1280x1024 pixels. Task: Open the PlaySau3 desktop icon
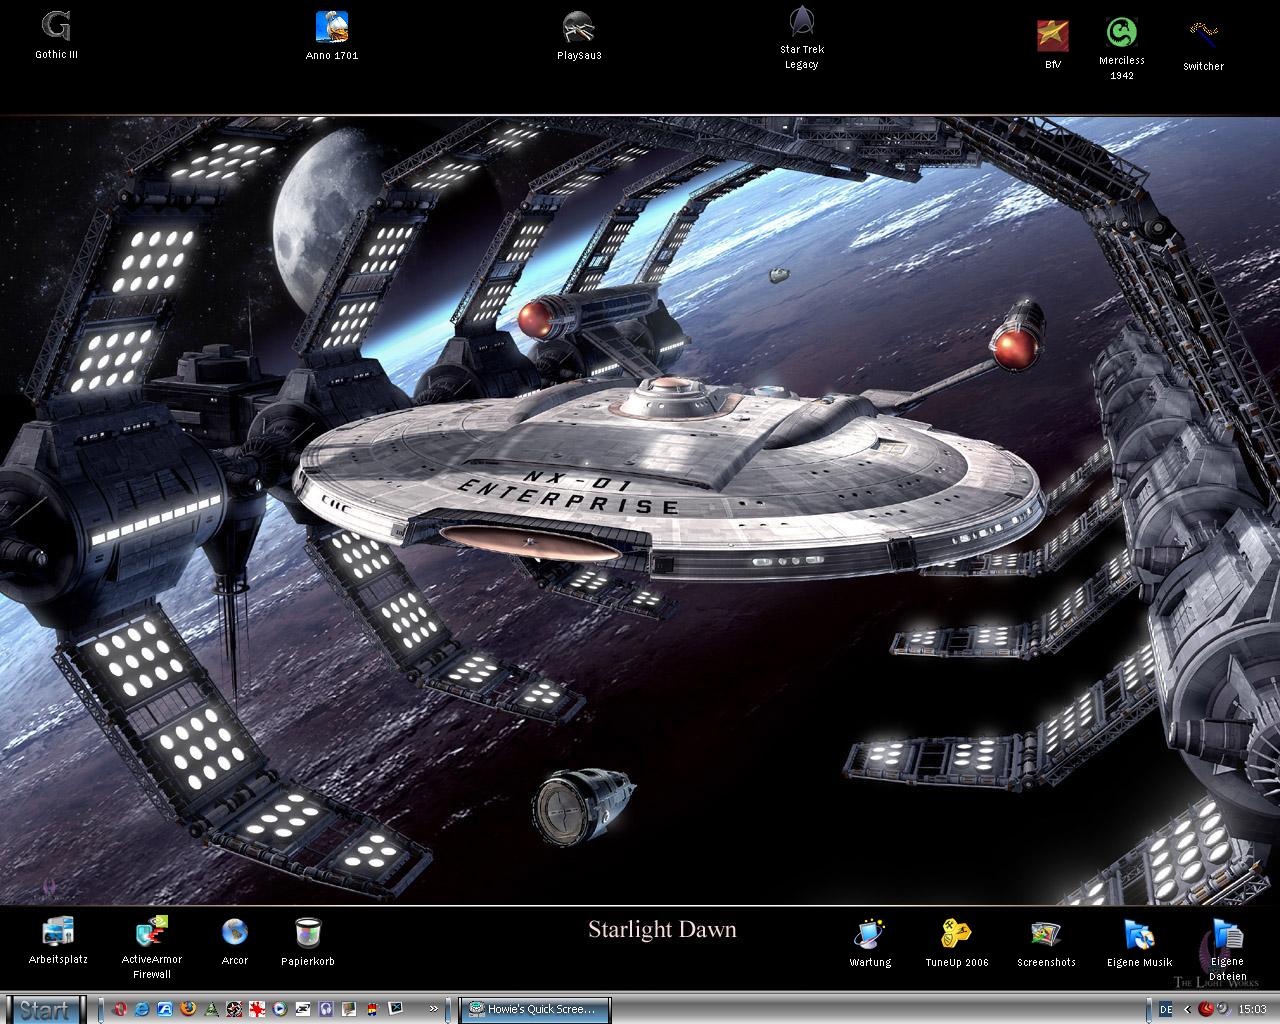(x=579, y=35)
